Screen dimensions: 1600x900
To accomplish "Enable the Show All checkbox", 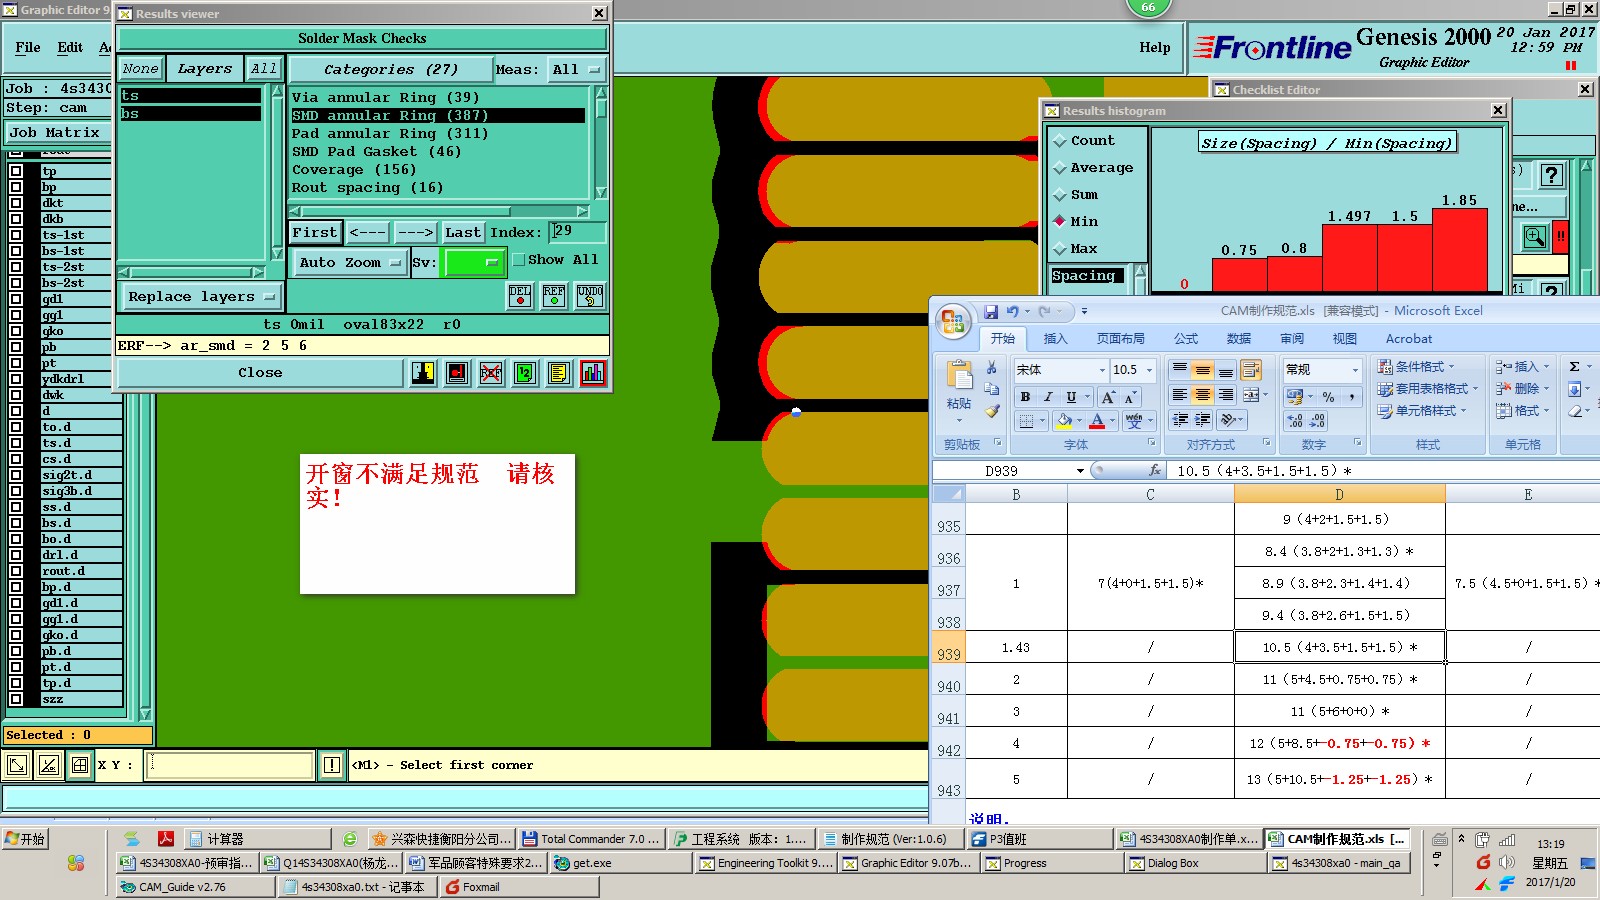I will click(x=518, y=260).
